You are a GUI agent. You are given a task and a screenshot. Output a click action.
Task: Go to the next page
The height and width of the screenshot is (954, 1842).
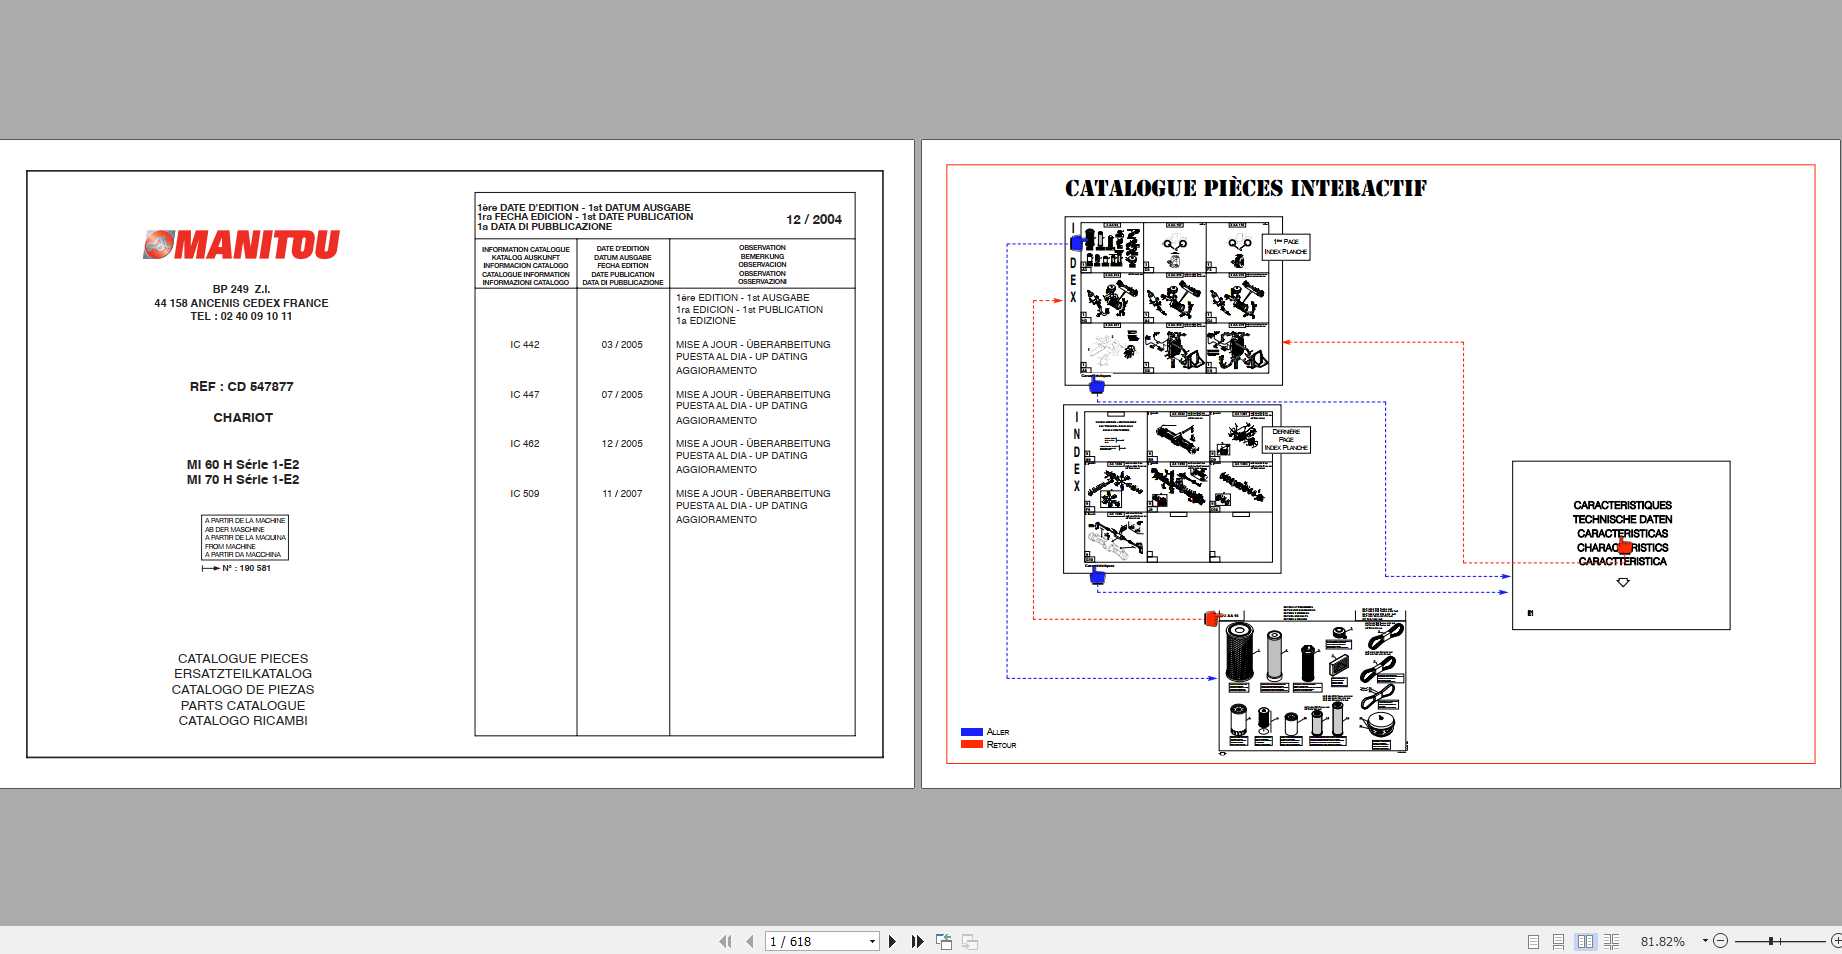(892, 941)
